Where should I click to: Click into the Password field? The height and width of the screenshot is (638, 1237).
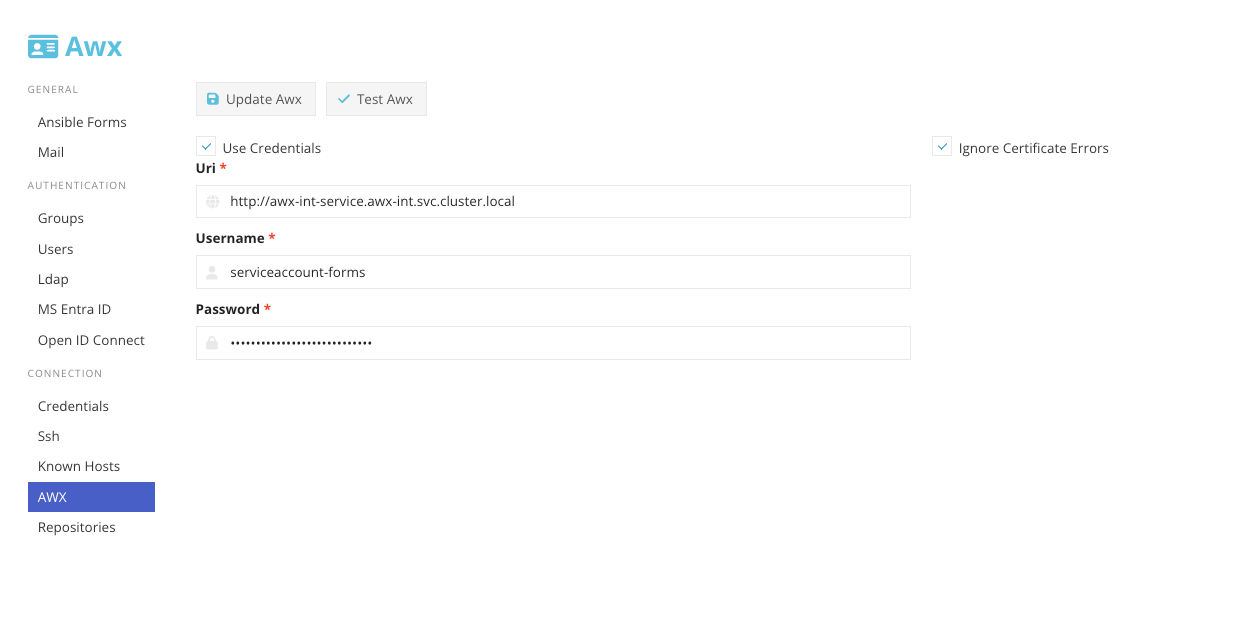[x=553, y=343]
